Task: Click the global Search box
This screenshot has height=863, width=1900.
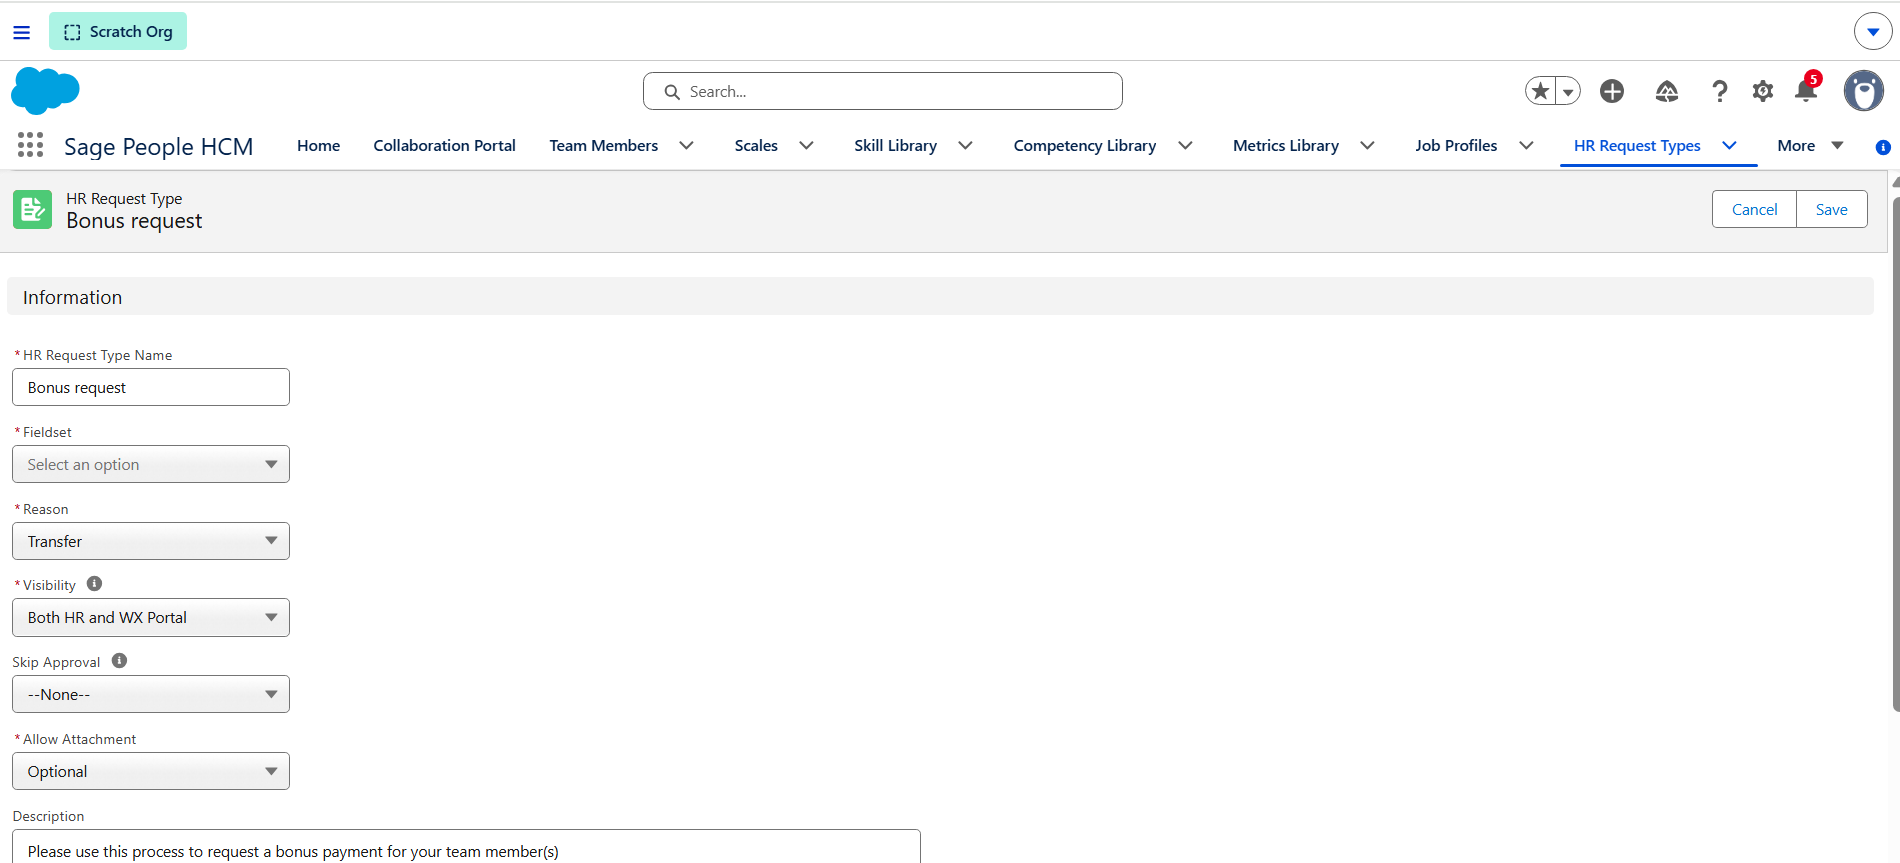Action: pyautogui.click(x=882, y=91)
